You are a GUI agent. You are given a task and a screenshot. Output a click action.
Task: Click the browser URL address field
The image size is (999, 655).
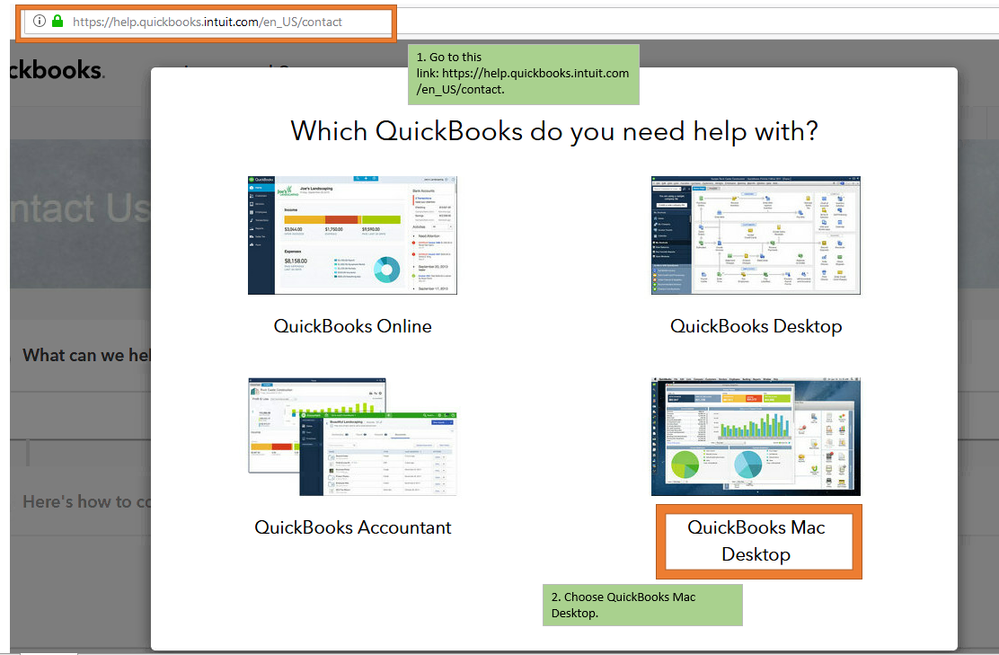[208, 22]
